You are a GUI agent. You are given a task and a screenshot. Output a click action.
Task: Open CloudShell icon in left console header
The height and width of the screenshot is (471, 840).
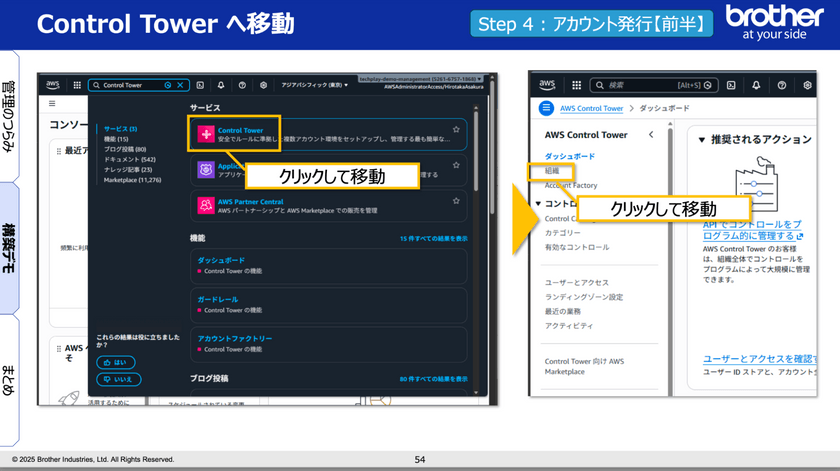(x=200, y=85)
